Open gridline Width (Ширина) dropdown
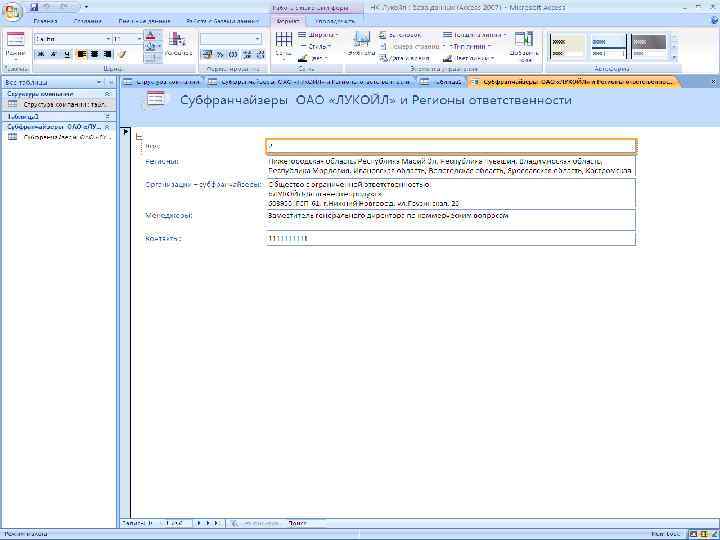The width and height of the screenshot is (720, 540). coord(318,35)
